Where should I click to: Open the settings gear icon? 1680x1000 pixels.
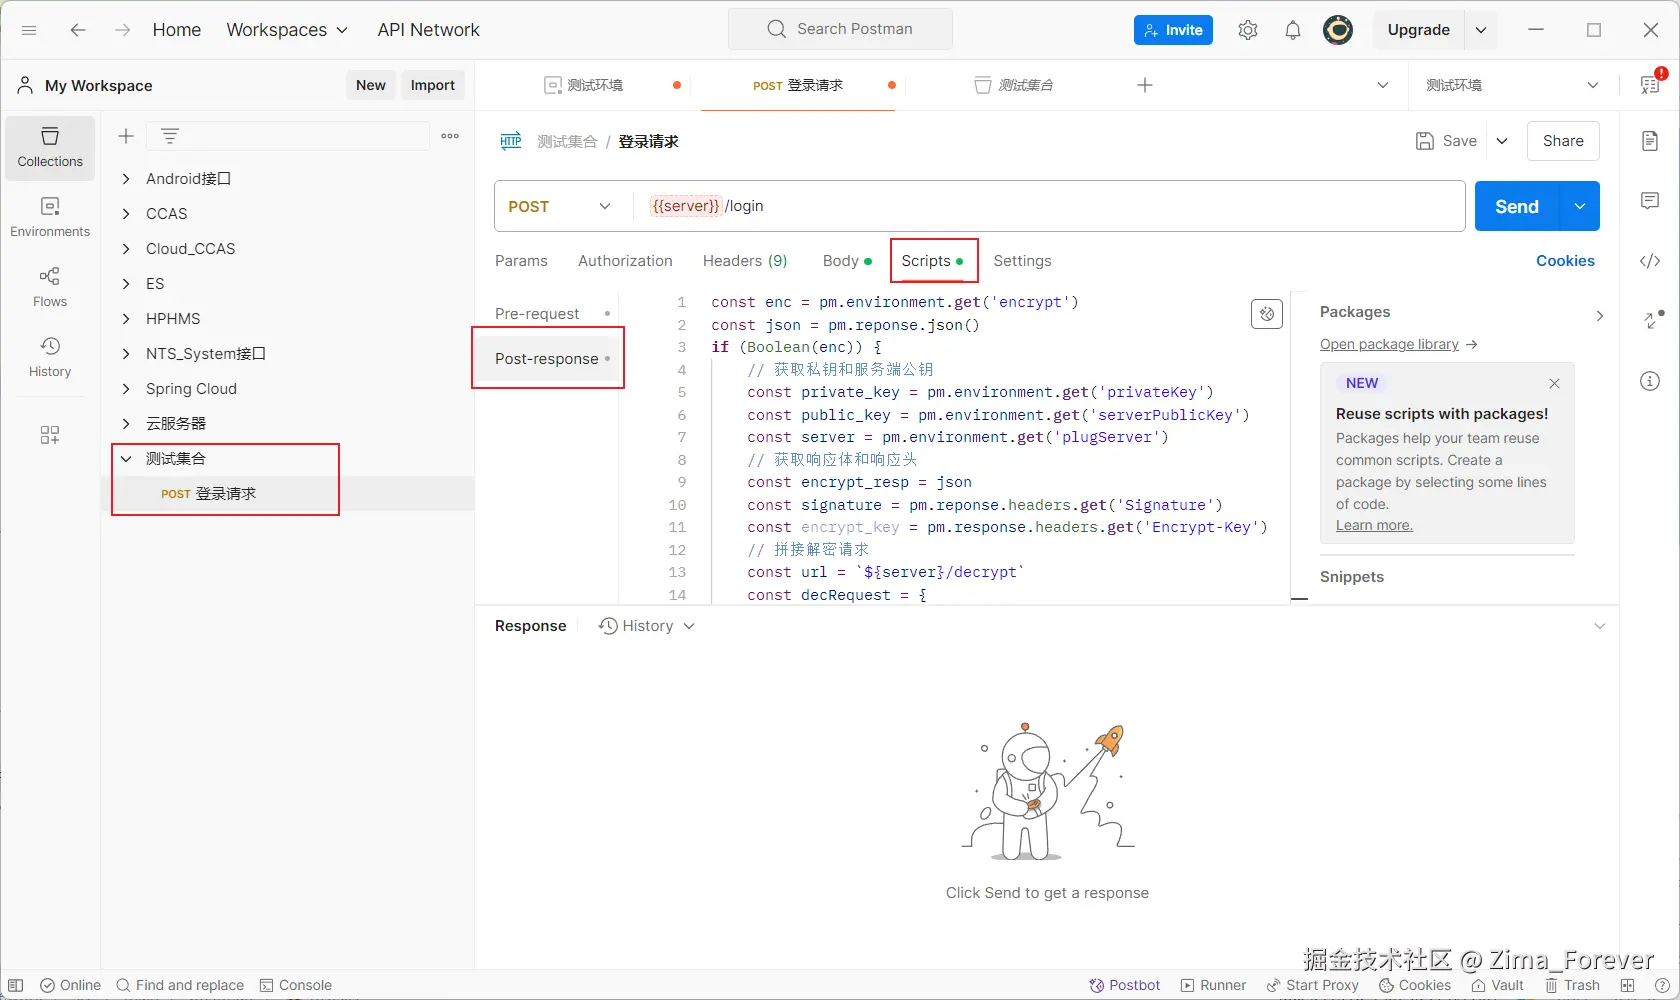[1248, 30]
